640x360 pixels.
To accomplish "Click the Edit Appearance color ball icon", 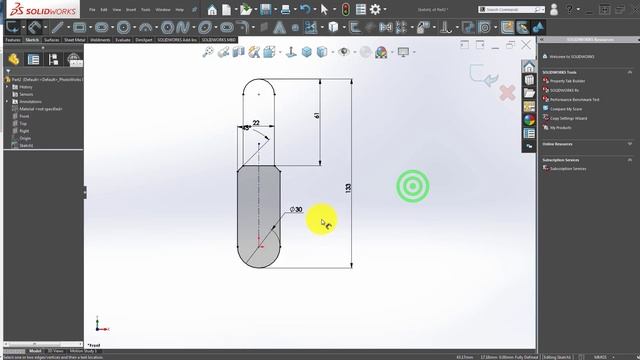I will coord(381,52).
